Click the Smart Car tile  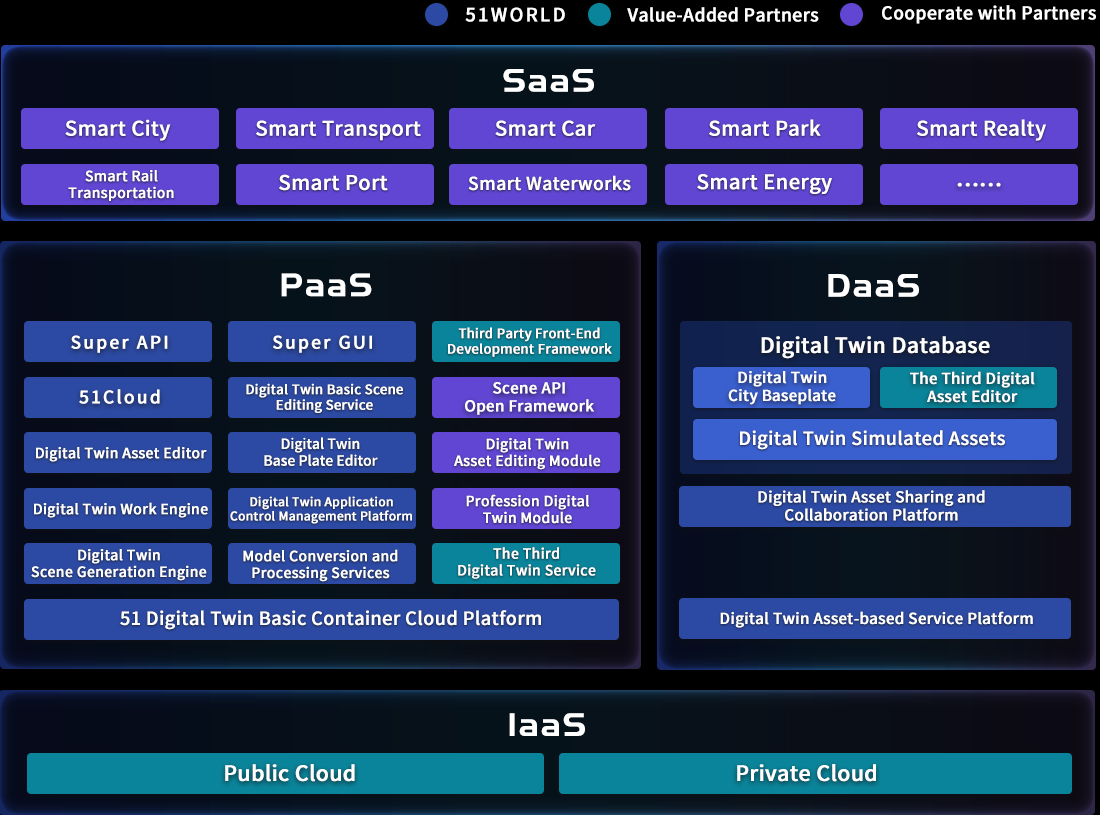pos(547,129)
